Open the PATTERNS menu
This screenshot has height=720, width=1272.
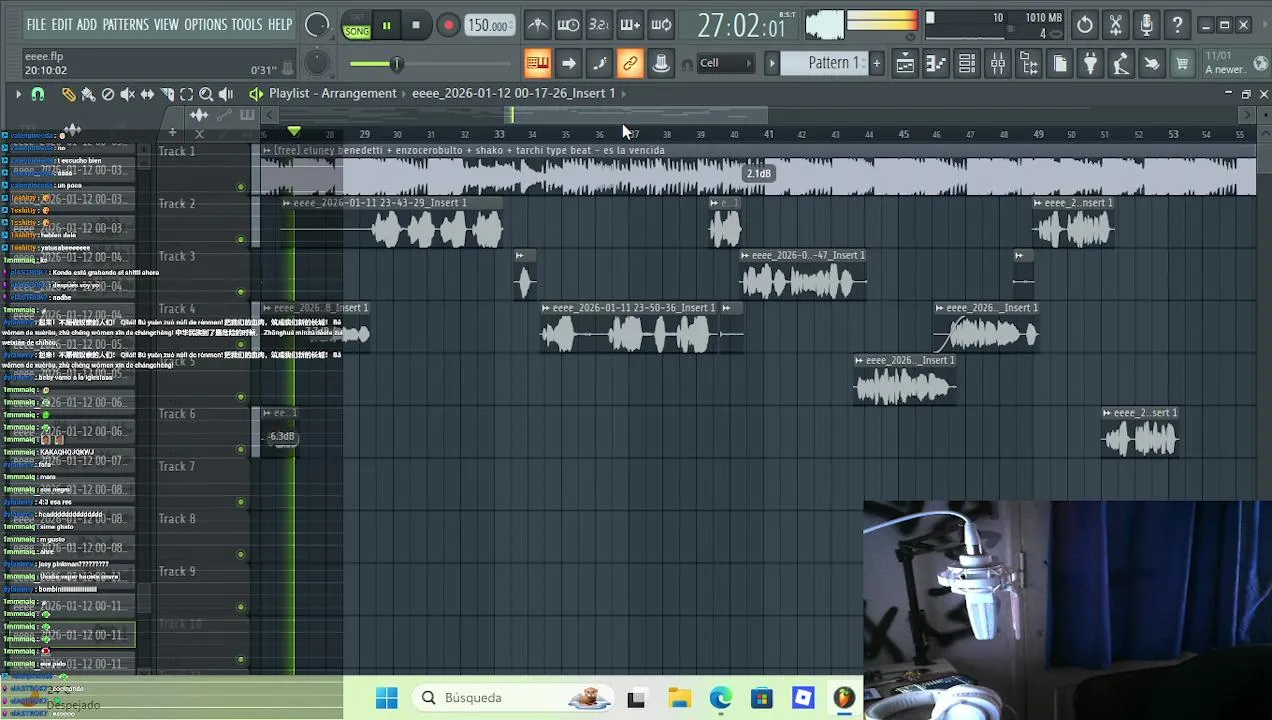pos(125,25)
